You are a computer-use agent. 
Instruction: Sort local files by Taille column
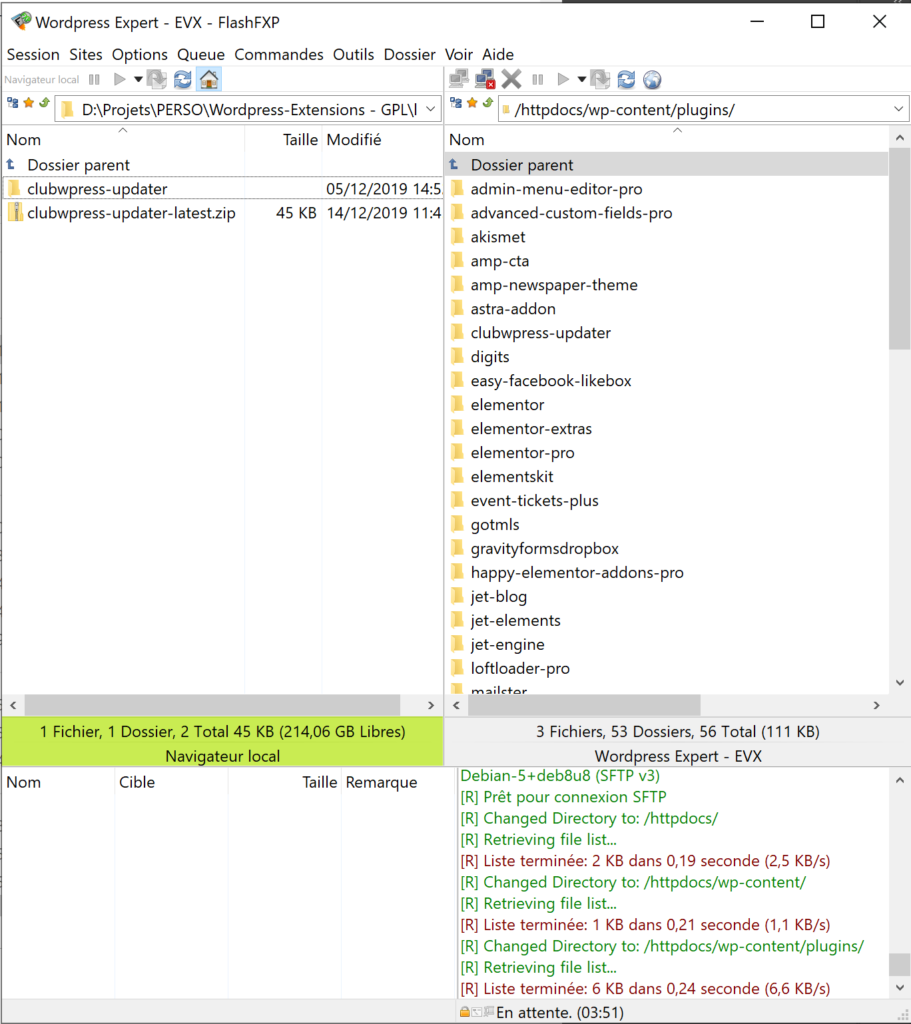click(x=283, y=139)
